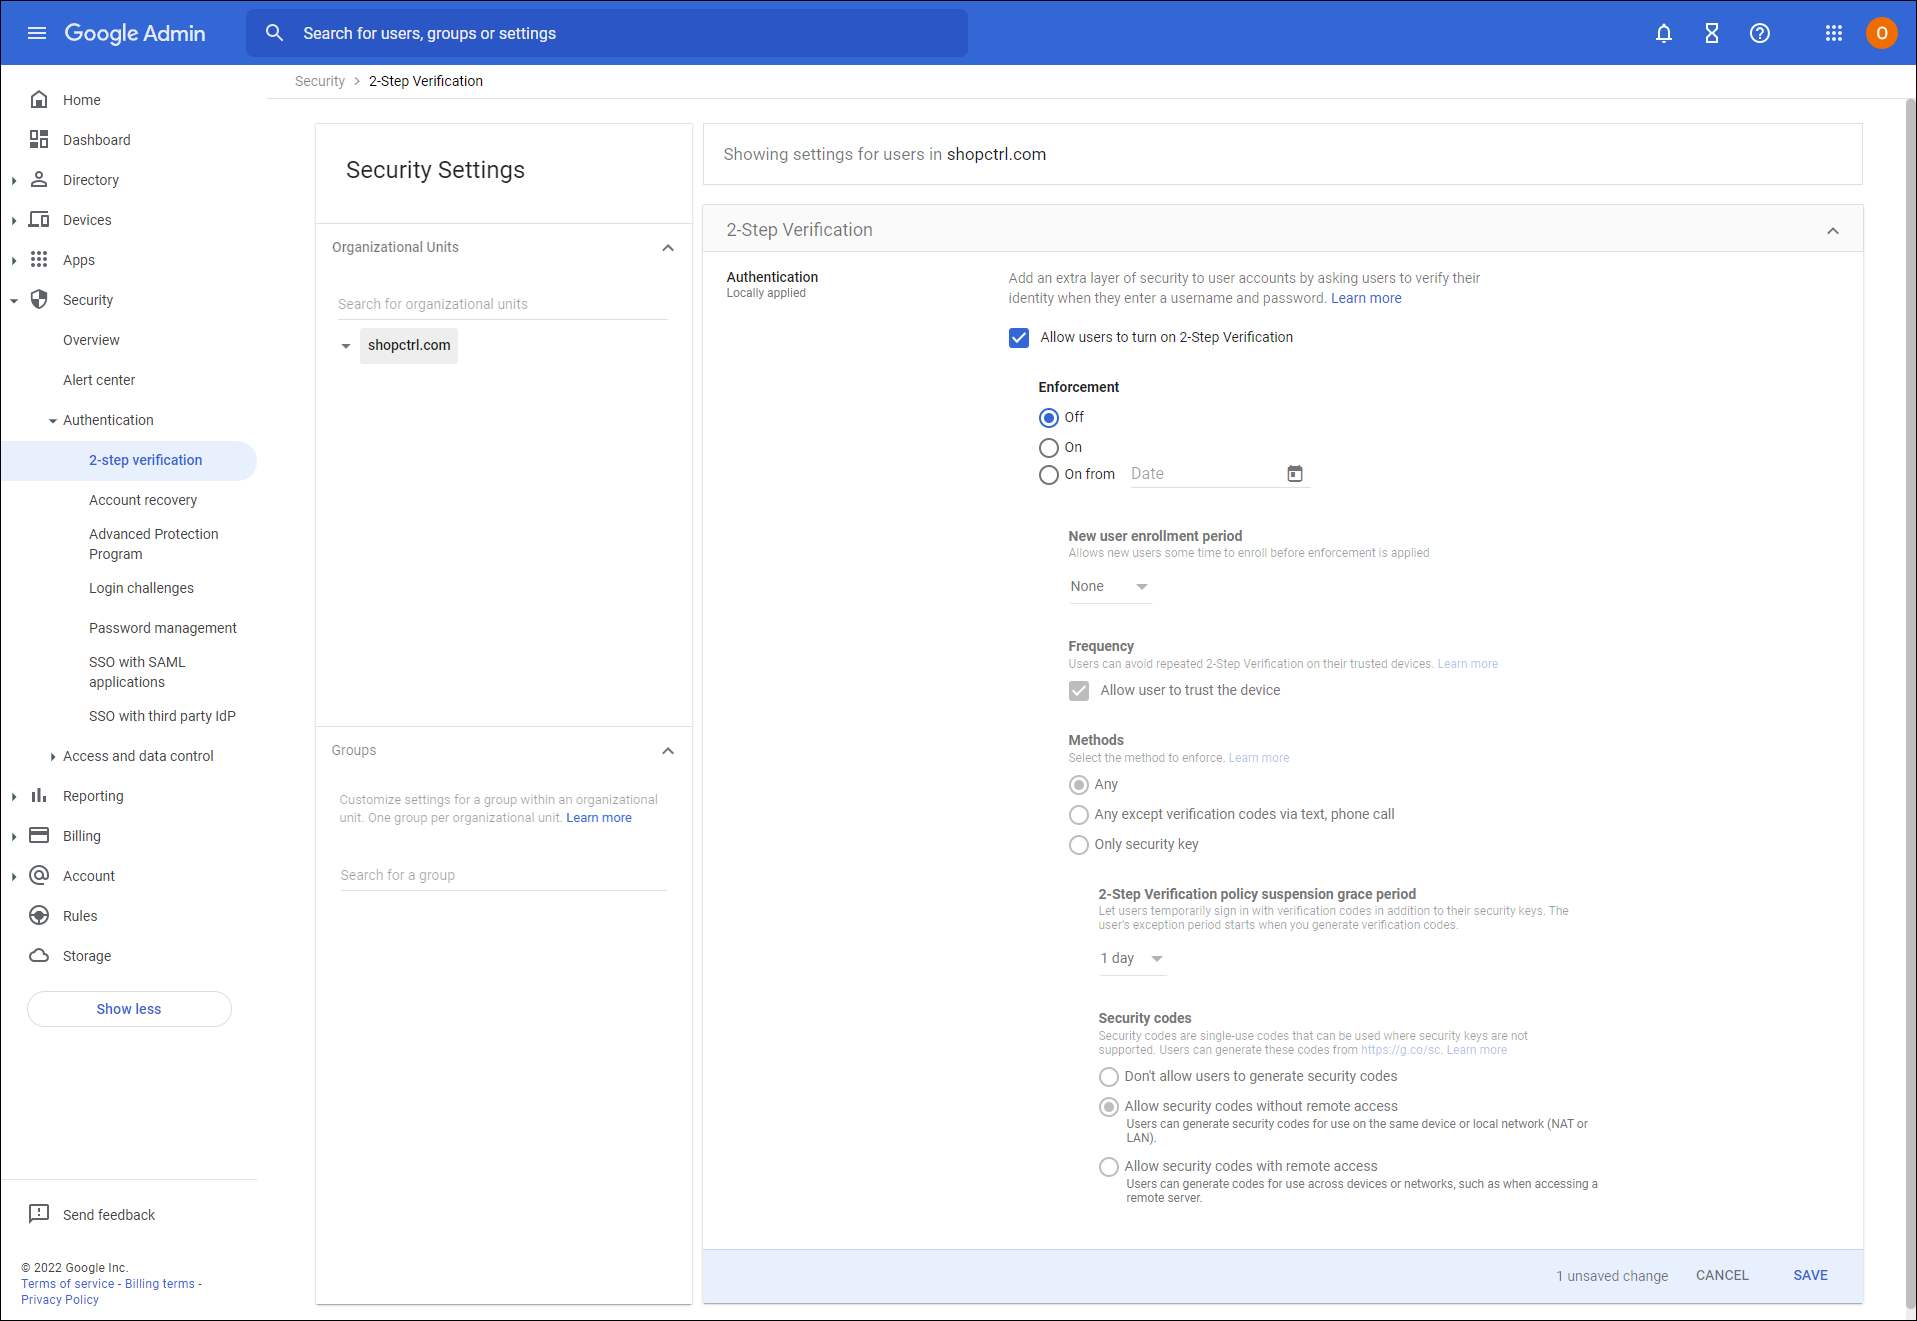Open the Google apps grid
The height and width of the screenshot is (1321, 1917).
(1833, 33)
